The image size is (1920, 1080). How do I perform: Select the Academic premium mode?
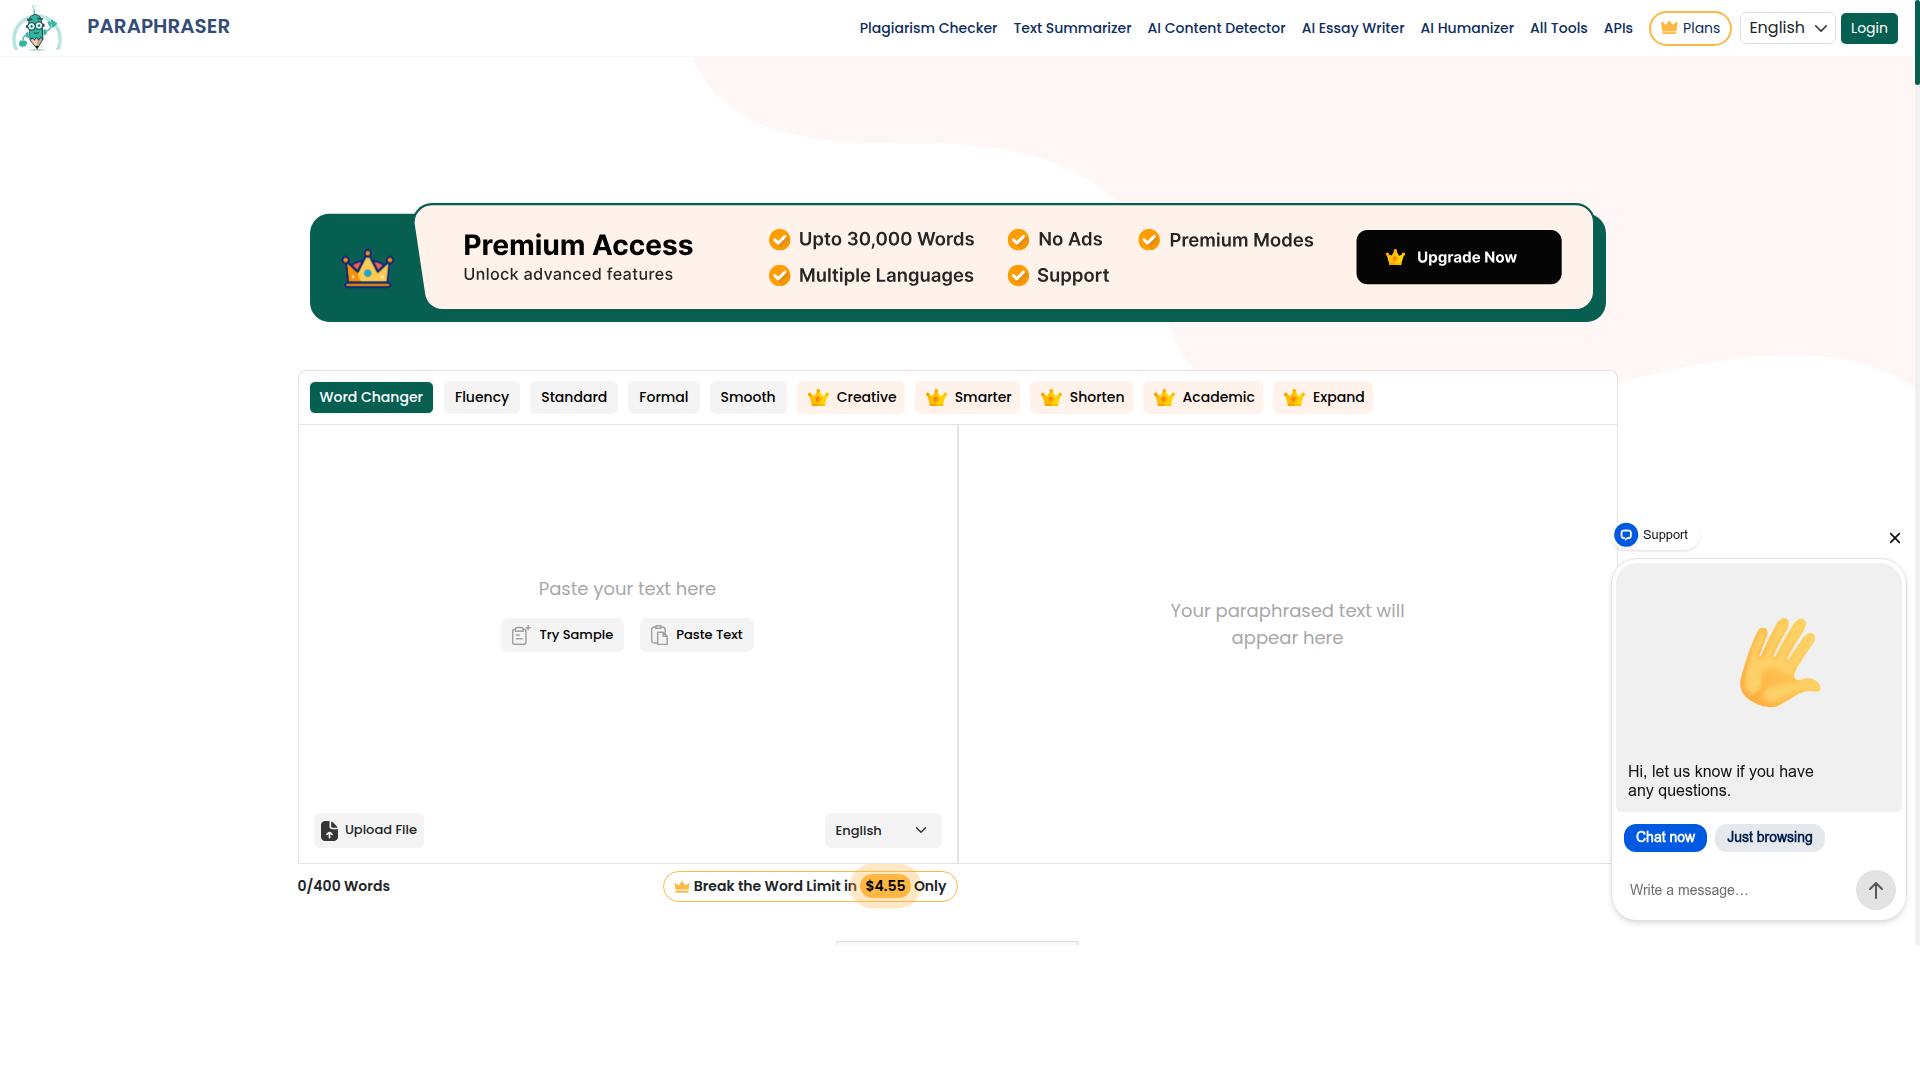pyautogui.click(x=1203, y=397)
